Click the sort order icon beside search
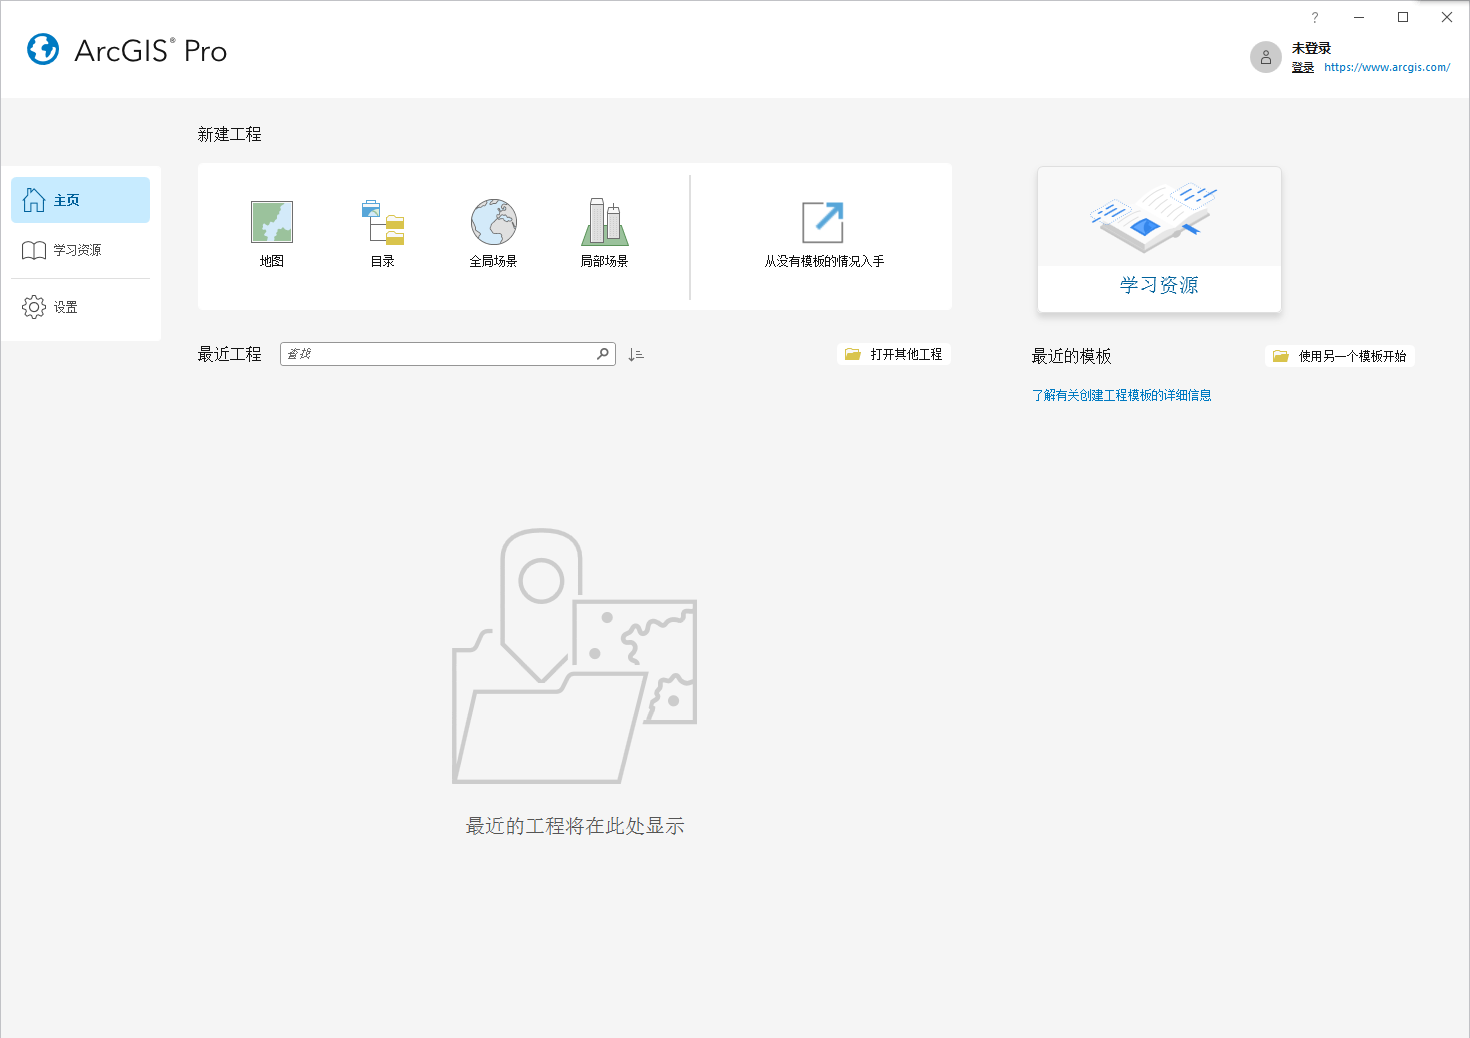Viewport: 1470px width, 1038px height. (x=636, y=354)
